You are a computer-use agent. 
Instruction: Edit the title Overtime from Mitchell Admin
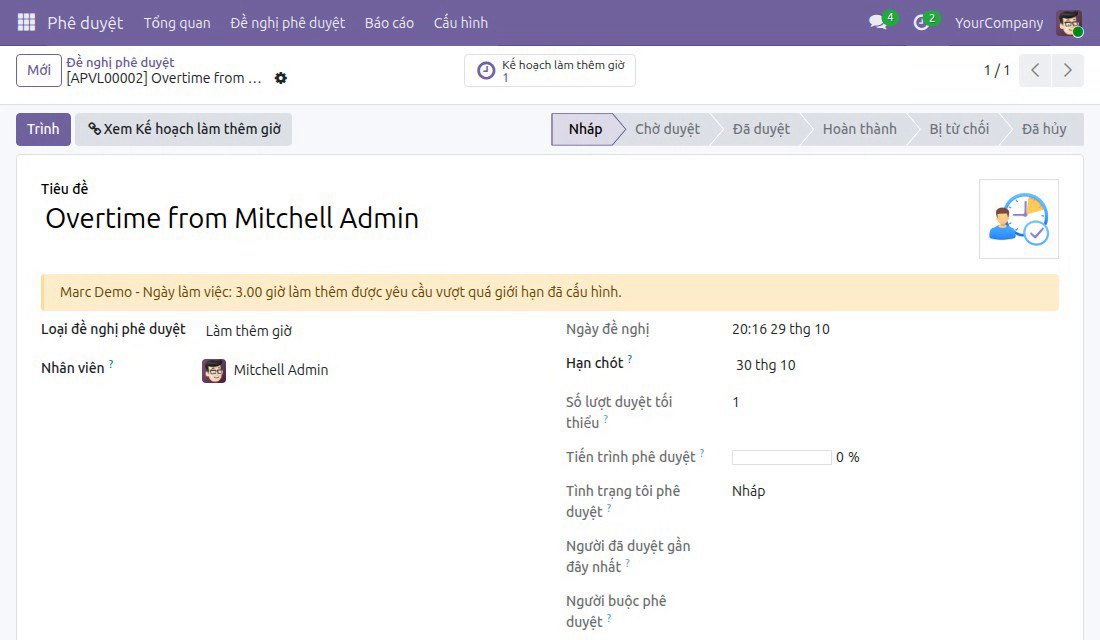click(232, 218)
